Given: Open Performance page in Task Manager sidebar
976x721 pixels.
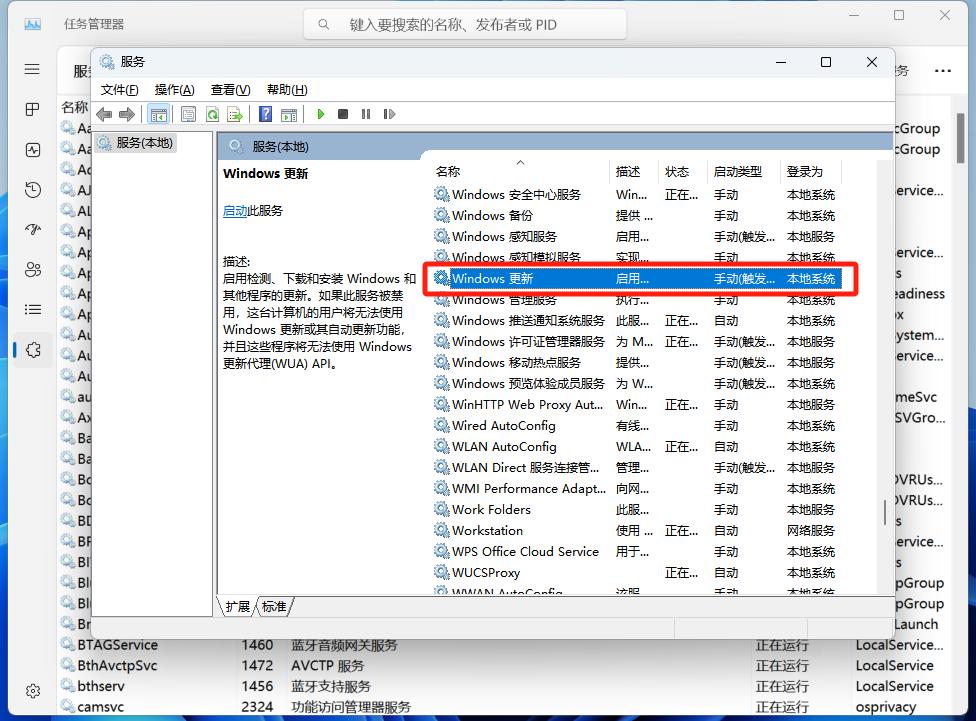Looking at the screenshot, I should (x=32, y=150).
